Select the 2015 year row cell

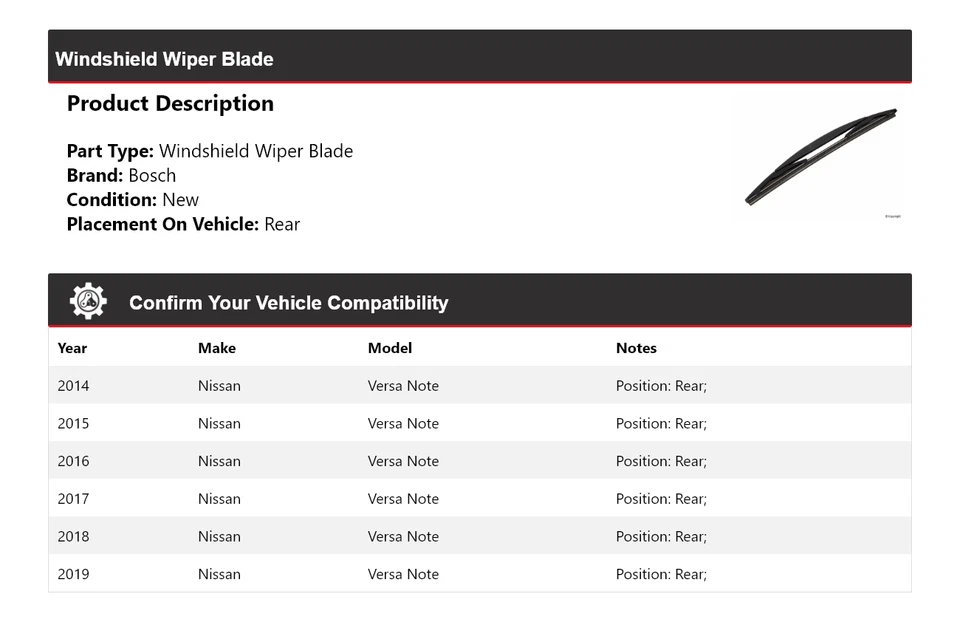pyautogui.click(x=73, y=424)
